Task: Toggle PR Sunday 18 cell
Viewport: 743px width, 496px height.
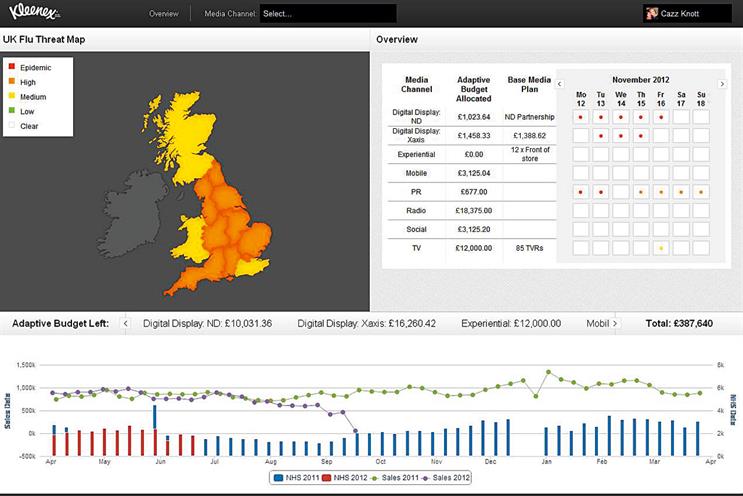Action: 701,192
